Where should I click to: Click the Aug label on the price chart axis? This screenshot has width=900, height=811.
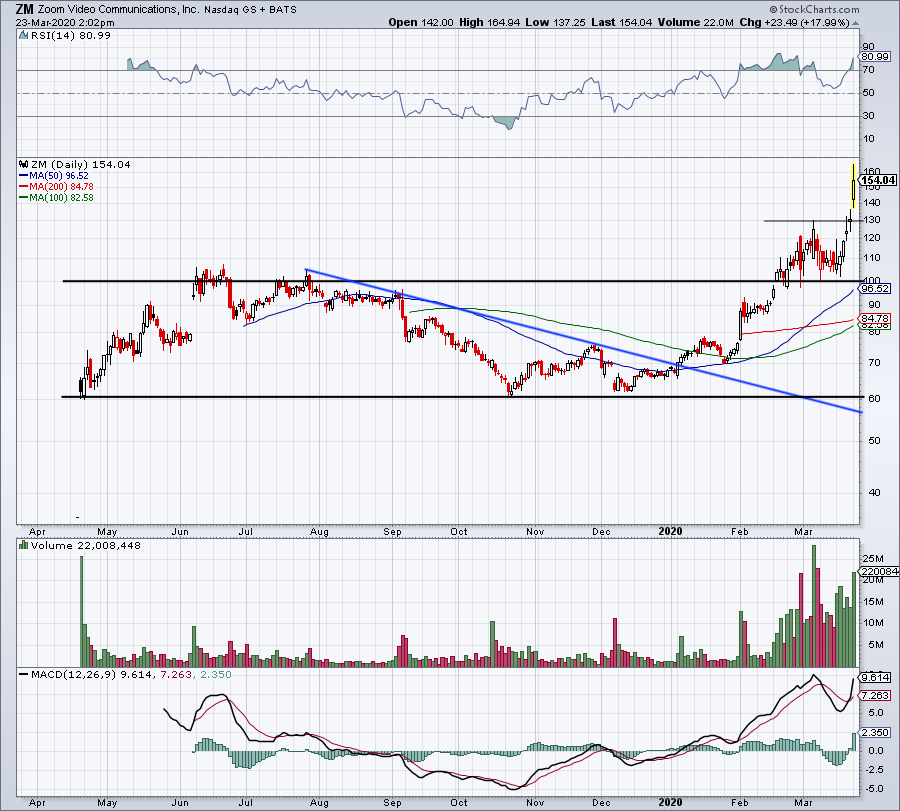pos(319,531)
